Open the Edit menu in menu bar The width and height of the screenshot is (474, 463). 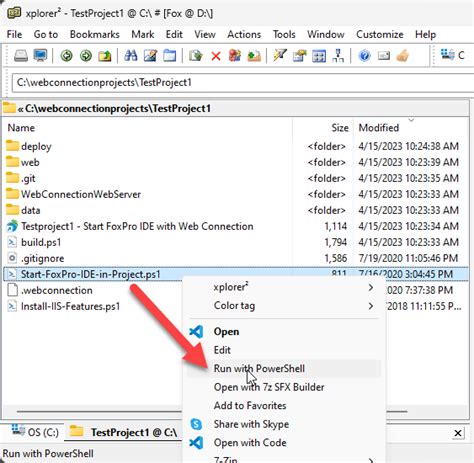click(x=174, y=34)
